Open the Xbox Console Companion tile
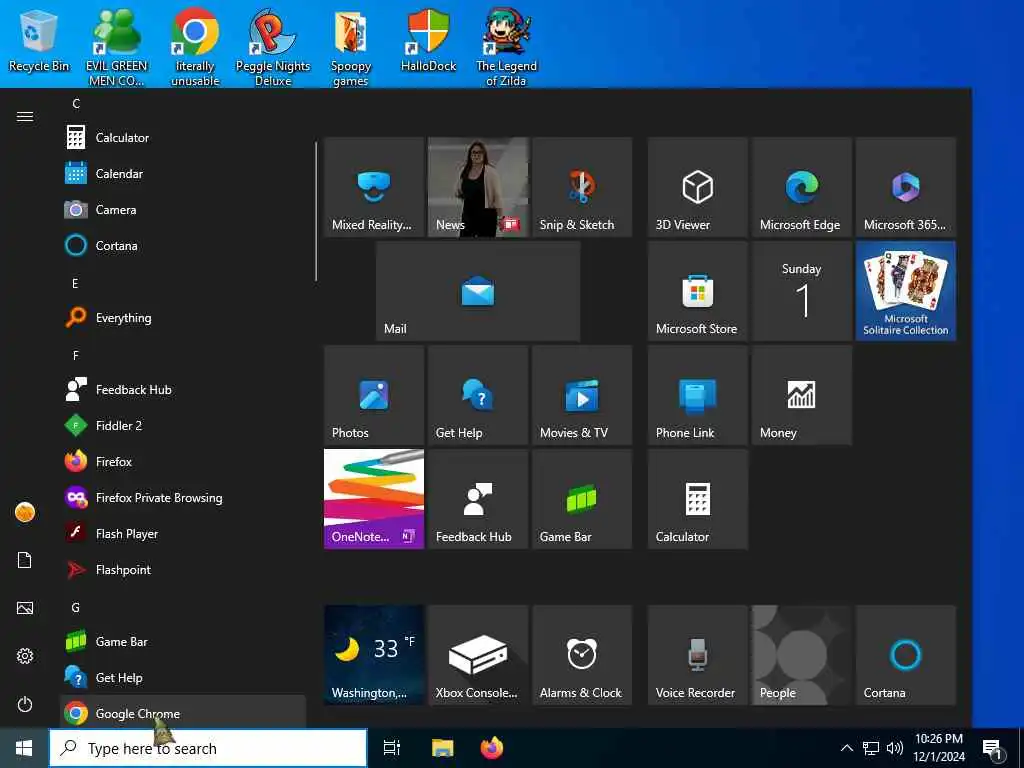Image resolution: width=1024 pixels, height=768 pixels. tap(478, 655)
